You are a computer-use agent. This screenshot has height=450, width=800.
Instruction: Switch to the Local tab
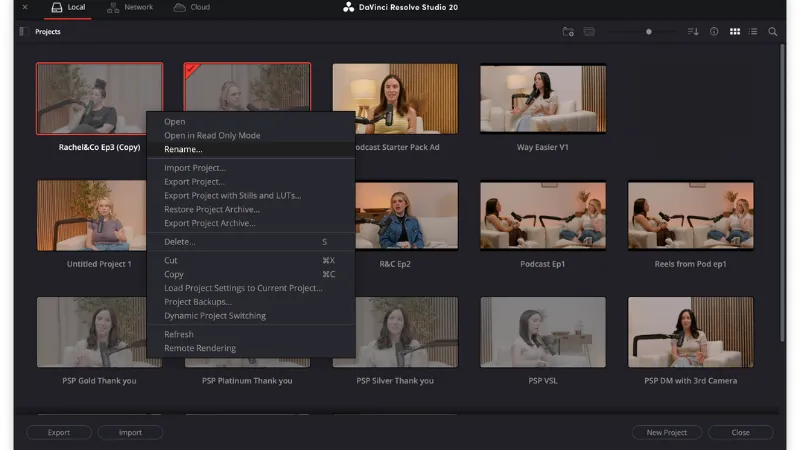(x=68, y=8)
